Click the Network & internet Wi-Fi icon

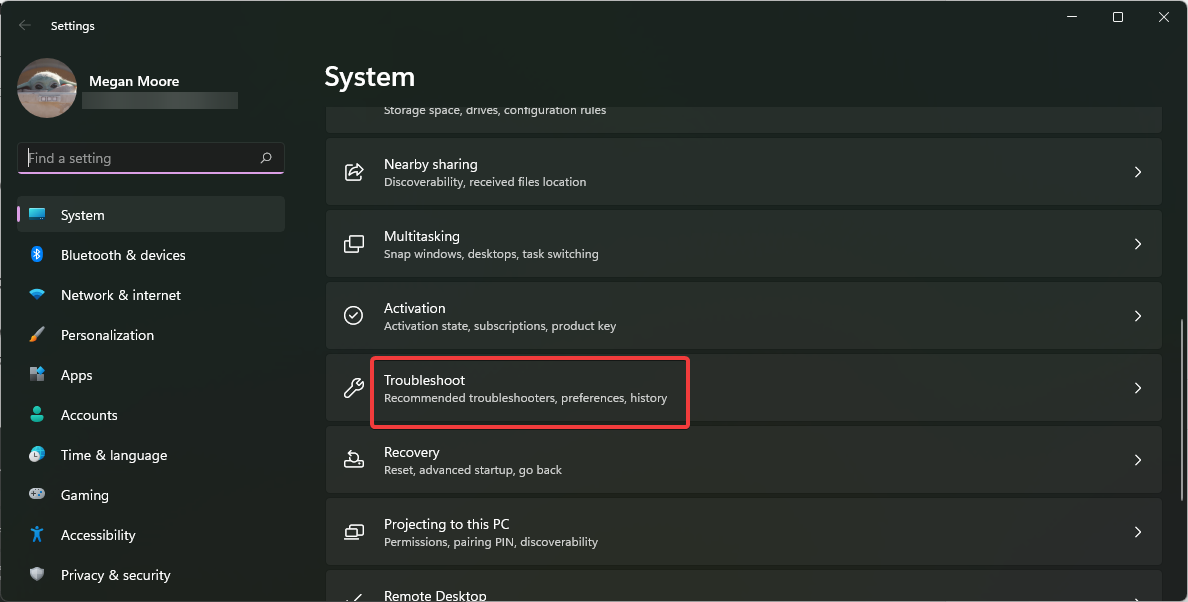(x=37, y=295)
